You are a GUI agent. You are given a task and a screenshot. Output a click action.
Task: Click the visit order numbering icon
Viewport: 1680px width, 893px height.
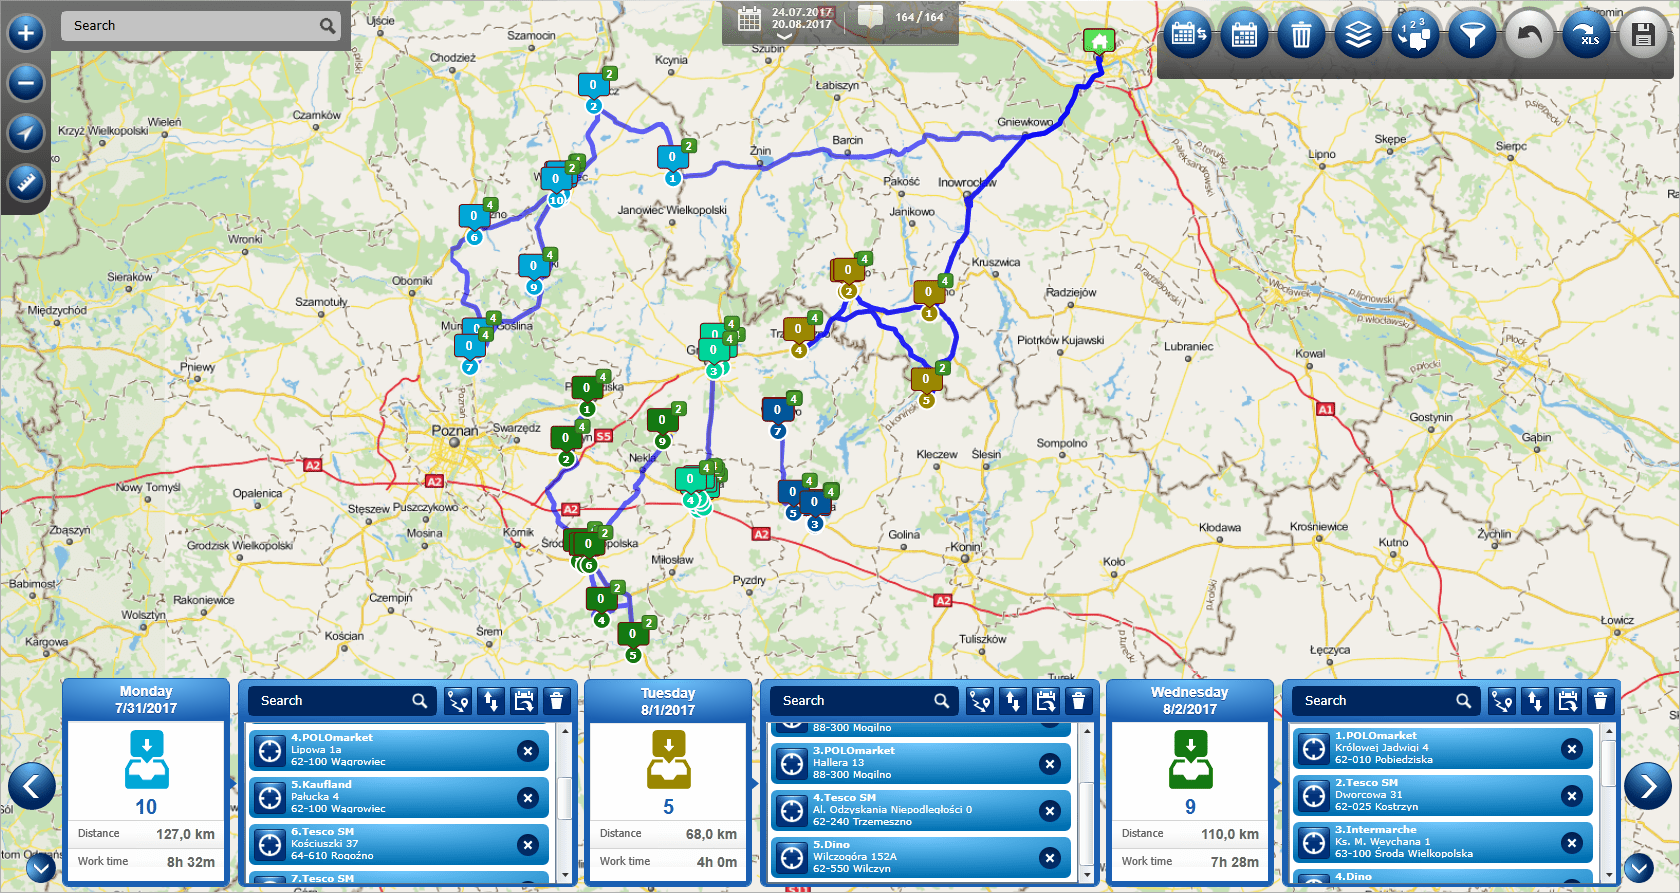(x=1415, y=37)
